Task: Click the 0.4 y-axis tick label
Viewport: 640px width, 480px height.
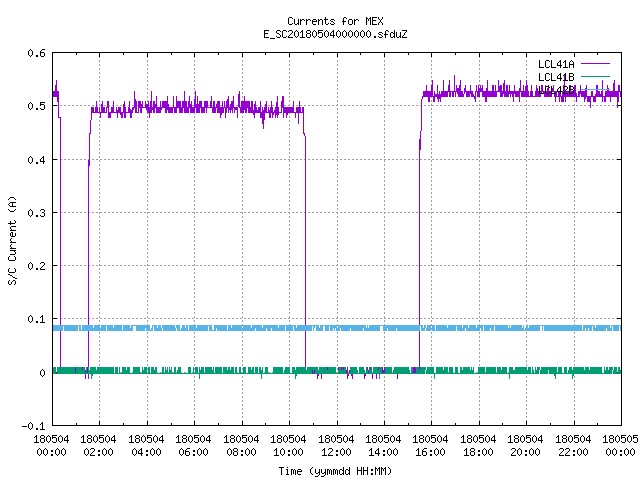Action: tap(36, 160)
